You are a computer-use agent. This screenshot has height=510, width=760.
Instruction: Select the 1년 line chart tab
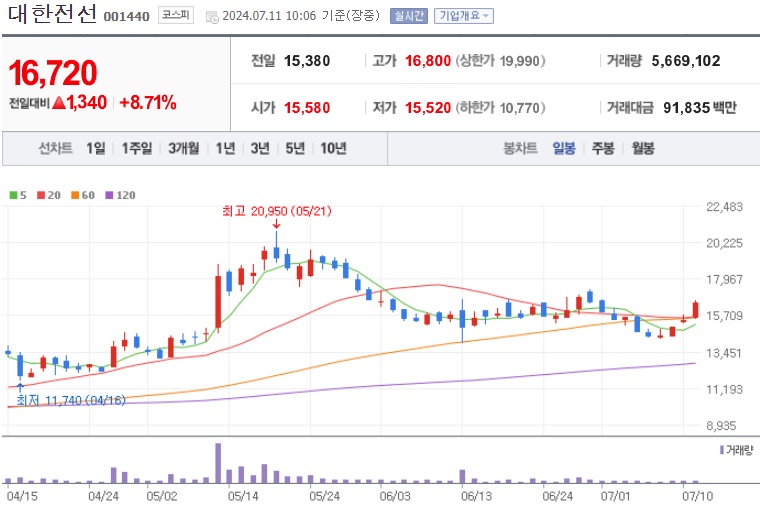[x=225, y=148]
